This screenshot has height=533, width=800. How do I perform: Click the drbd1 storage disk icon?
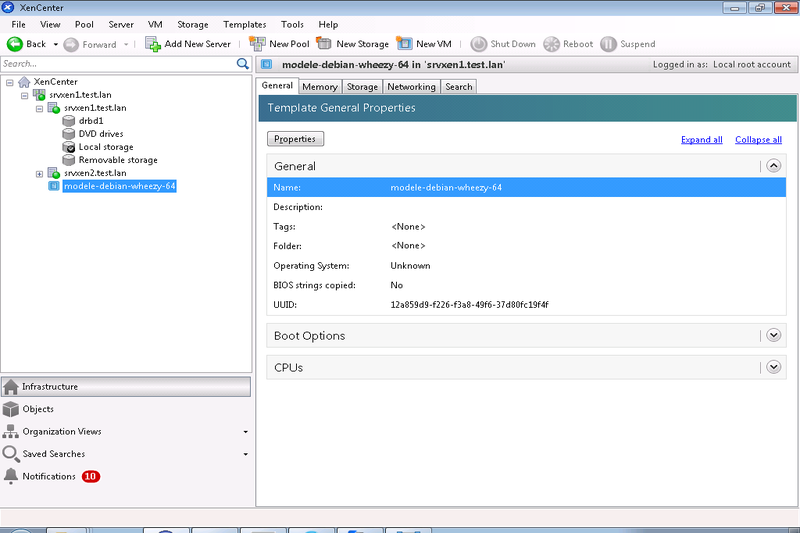tap(69, 121)
